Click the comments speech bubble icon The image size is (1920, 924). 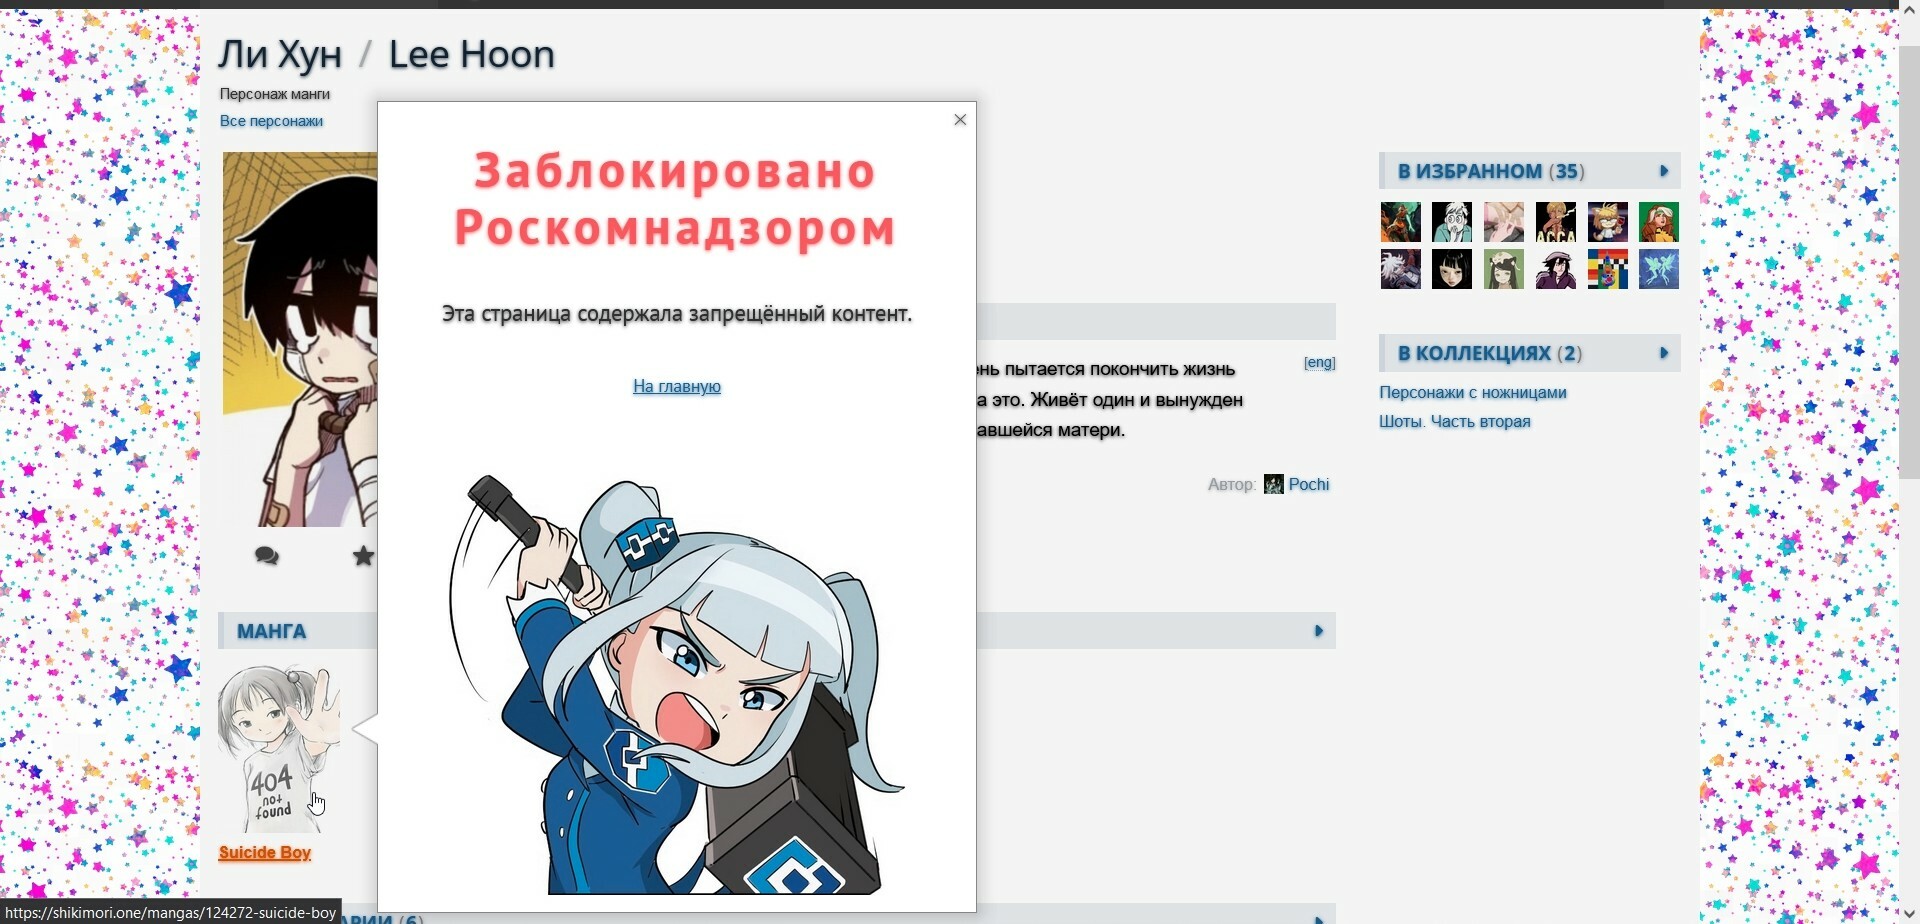point(266,556)
